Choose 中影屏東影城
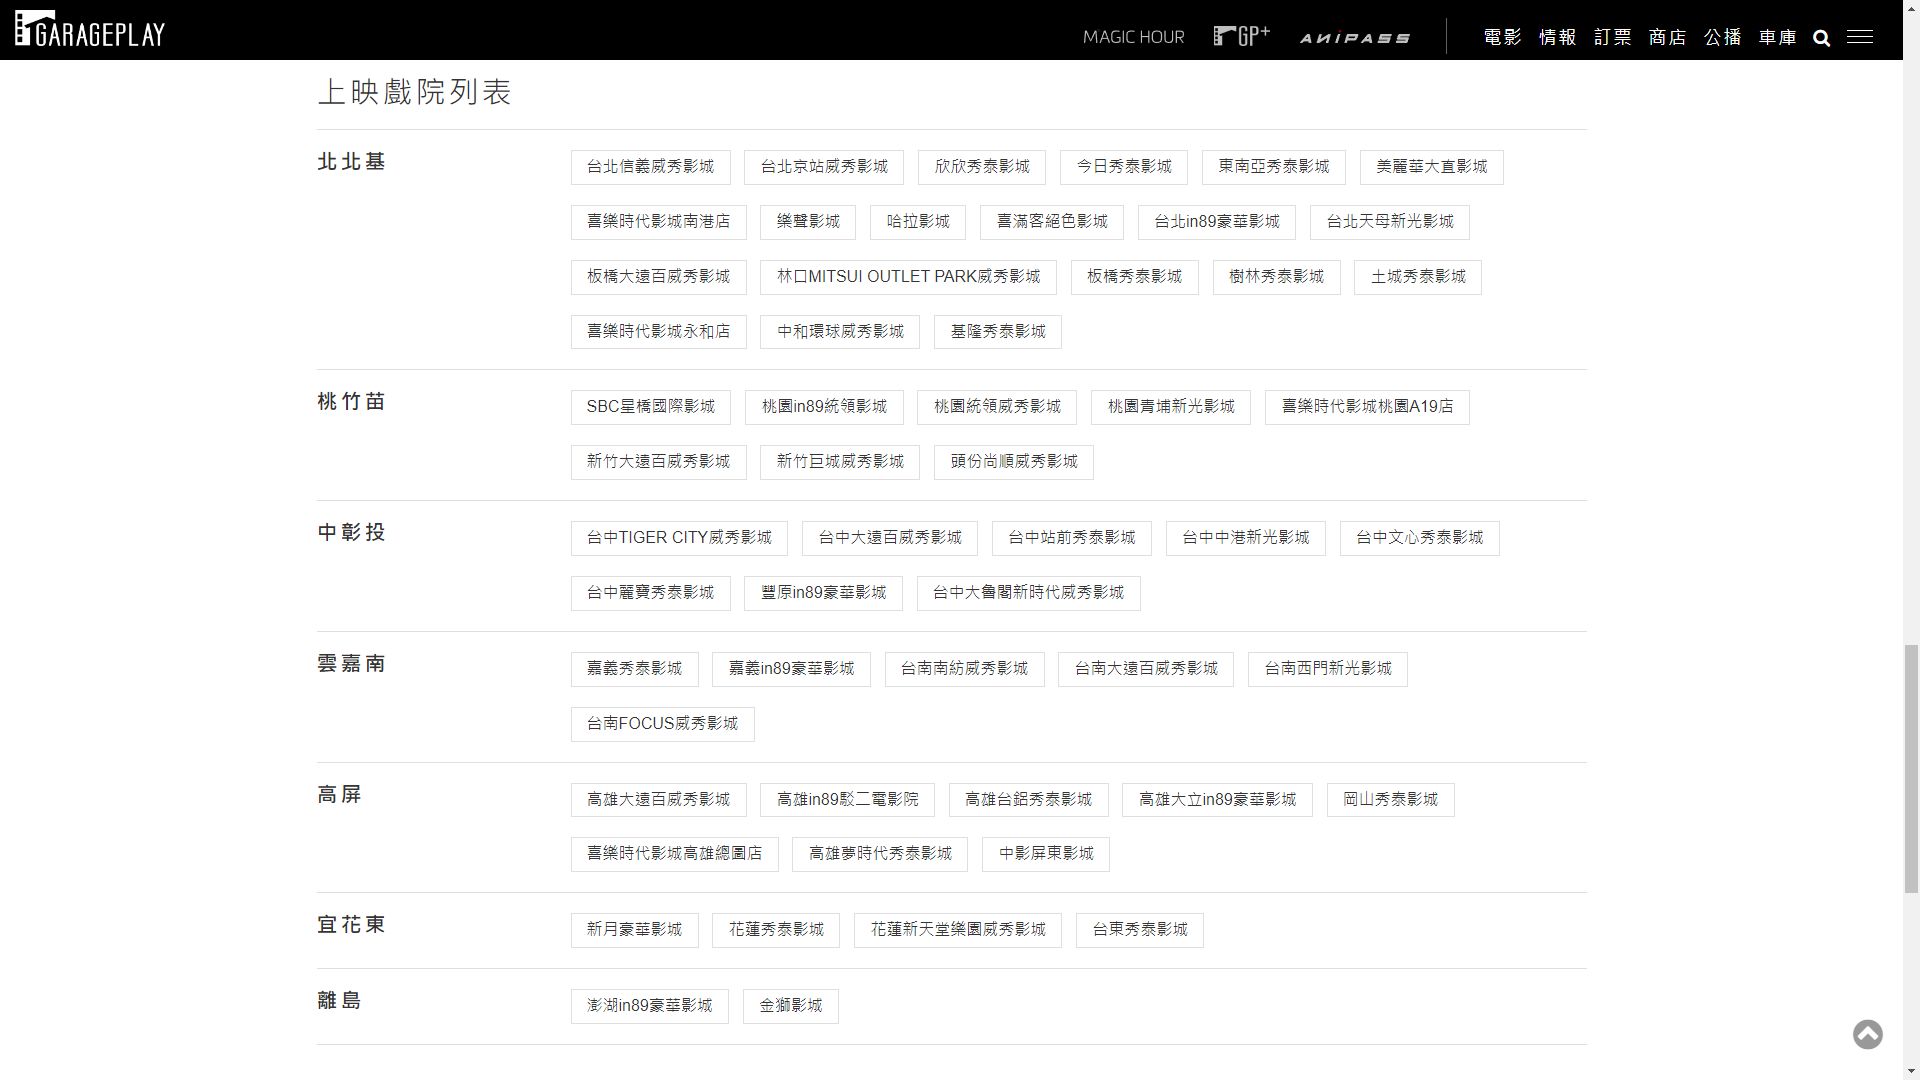 [1046, 854]
